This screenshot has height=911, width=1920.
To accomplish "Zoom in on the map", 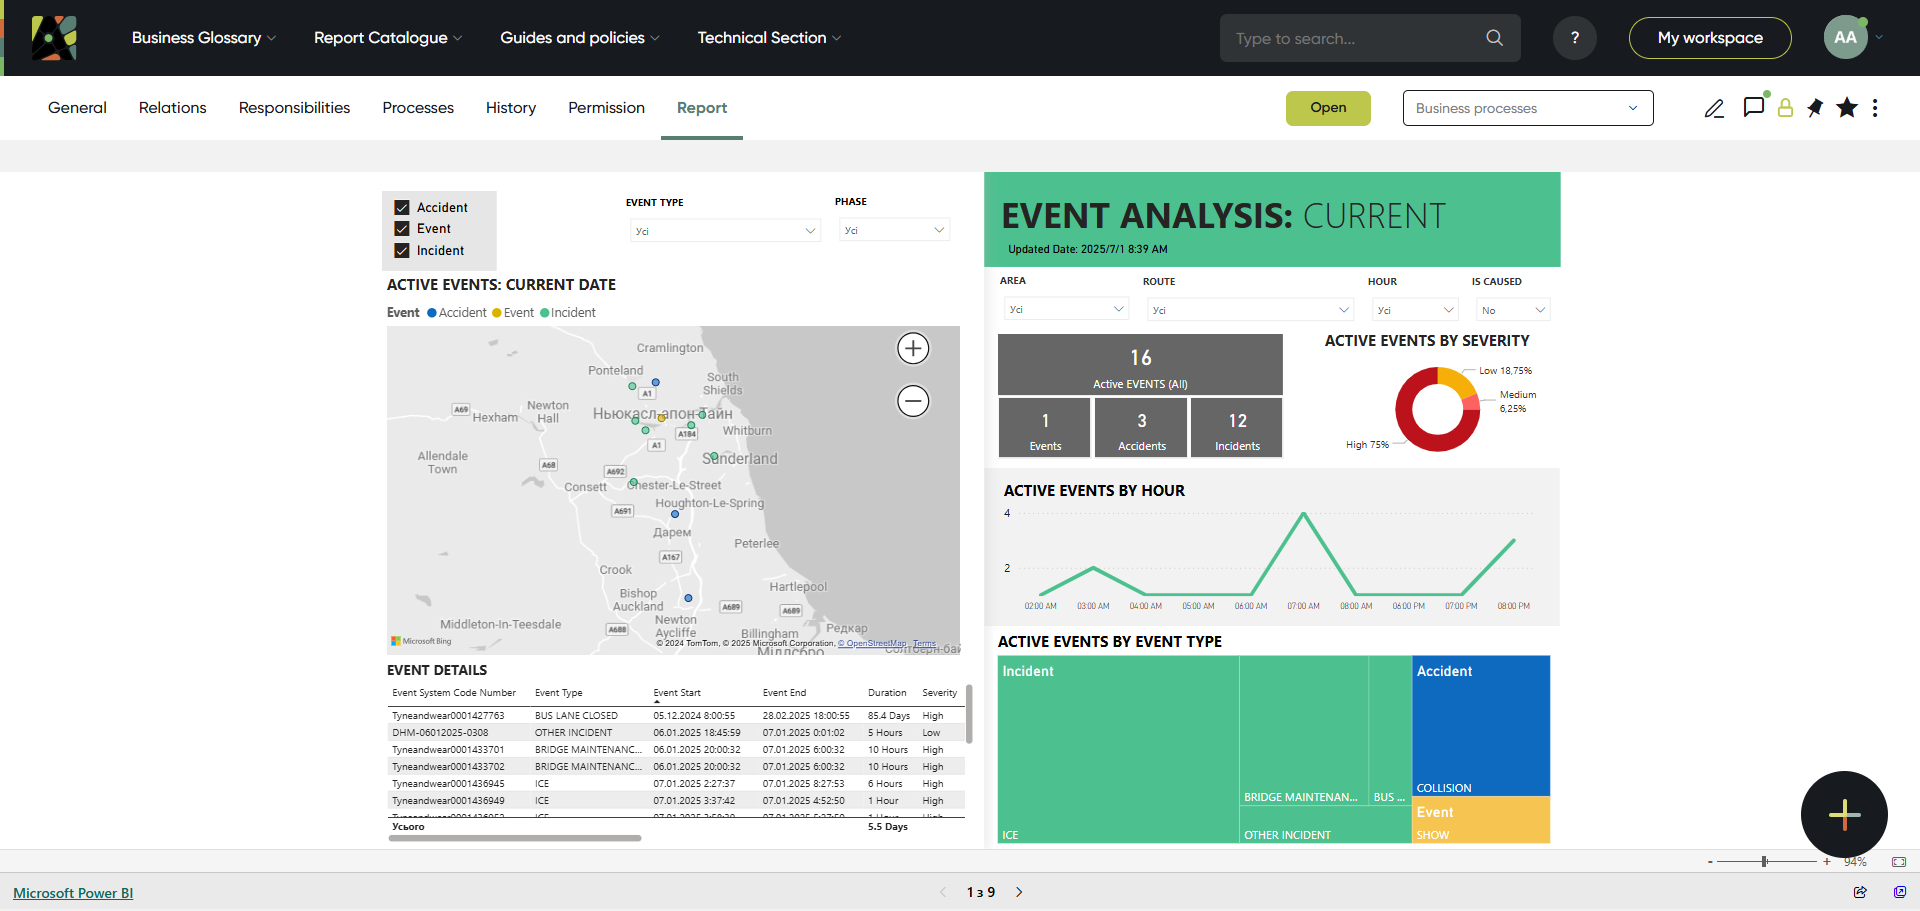I will pos(912,349).
